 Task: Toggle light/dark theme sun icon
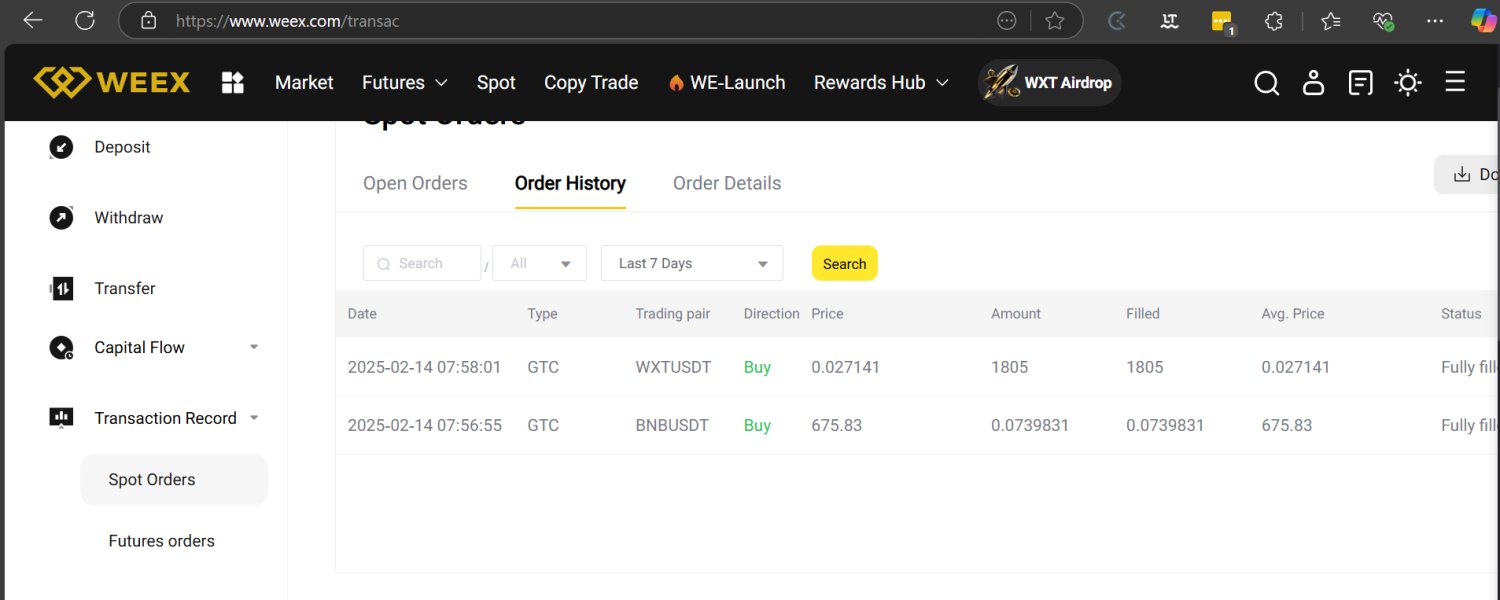tap(1408, 83)
